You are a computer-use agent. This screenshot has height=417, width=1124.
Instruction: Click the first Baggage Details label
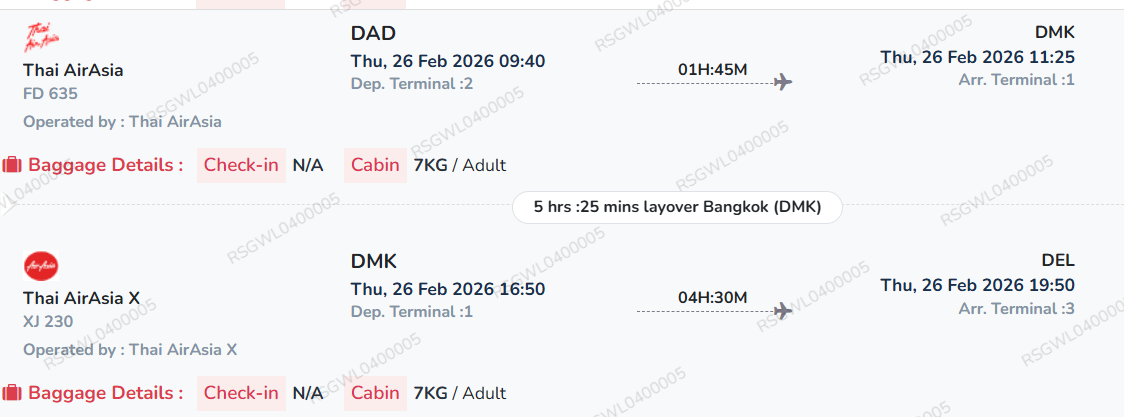click(105, 165)
